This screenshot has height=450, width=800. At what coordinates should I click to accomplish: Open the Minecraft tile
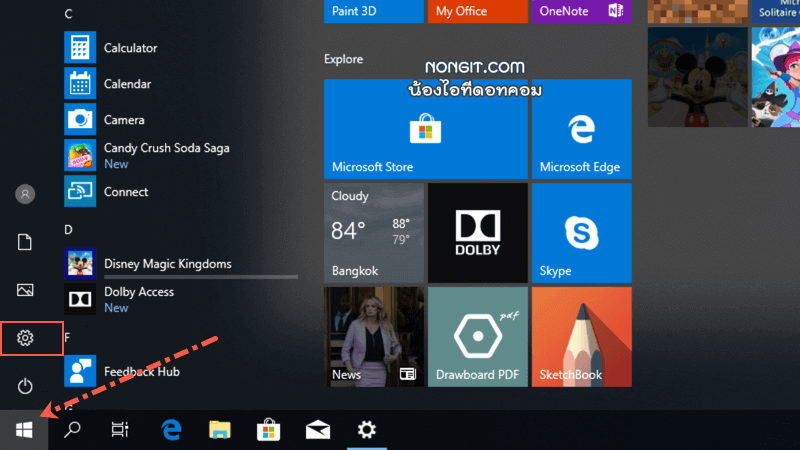point(697,11)
